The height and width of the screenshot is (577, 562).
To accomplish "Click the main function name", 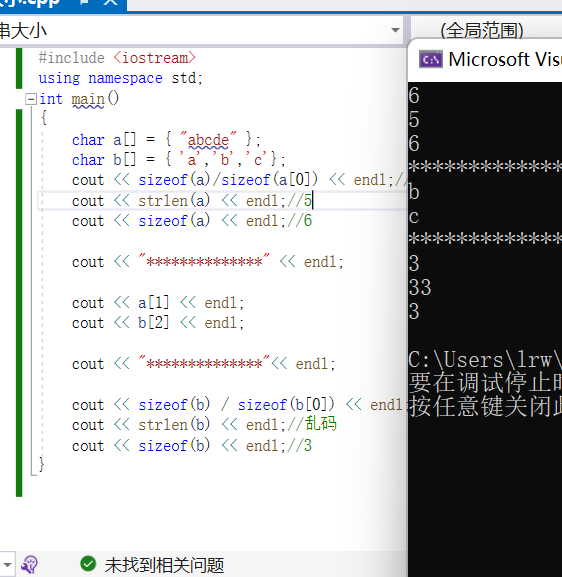I will 88,99.
